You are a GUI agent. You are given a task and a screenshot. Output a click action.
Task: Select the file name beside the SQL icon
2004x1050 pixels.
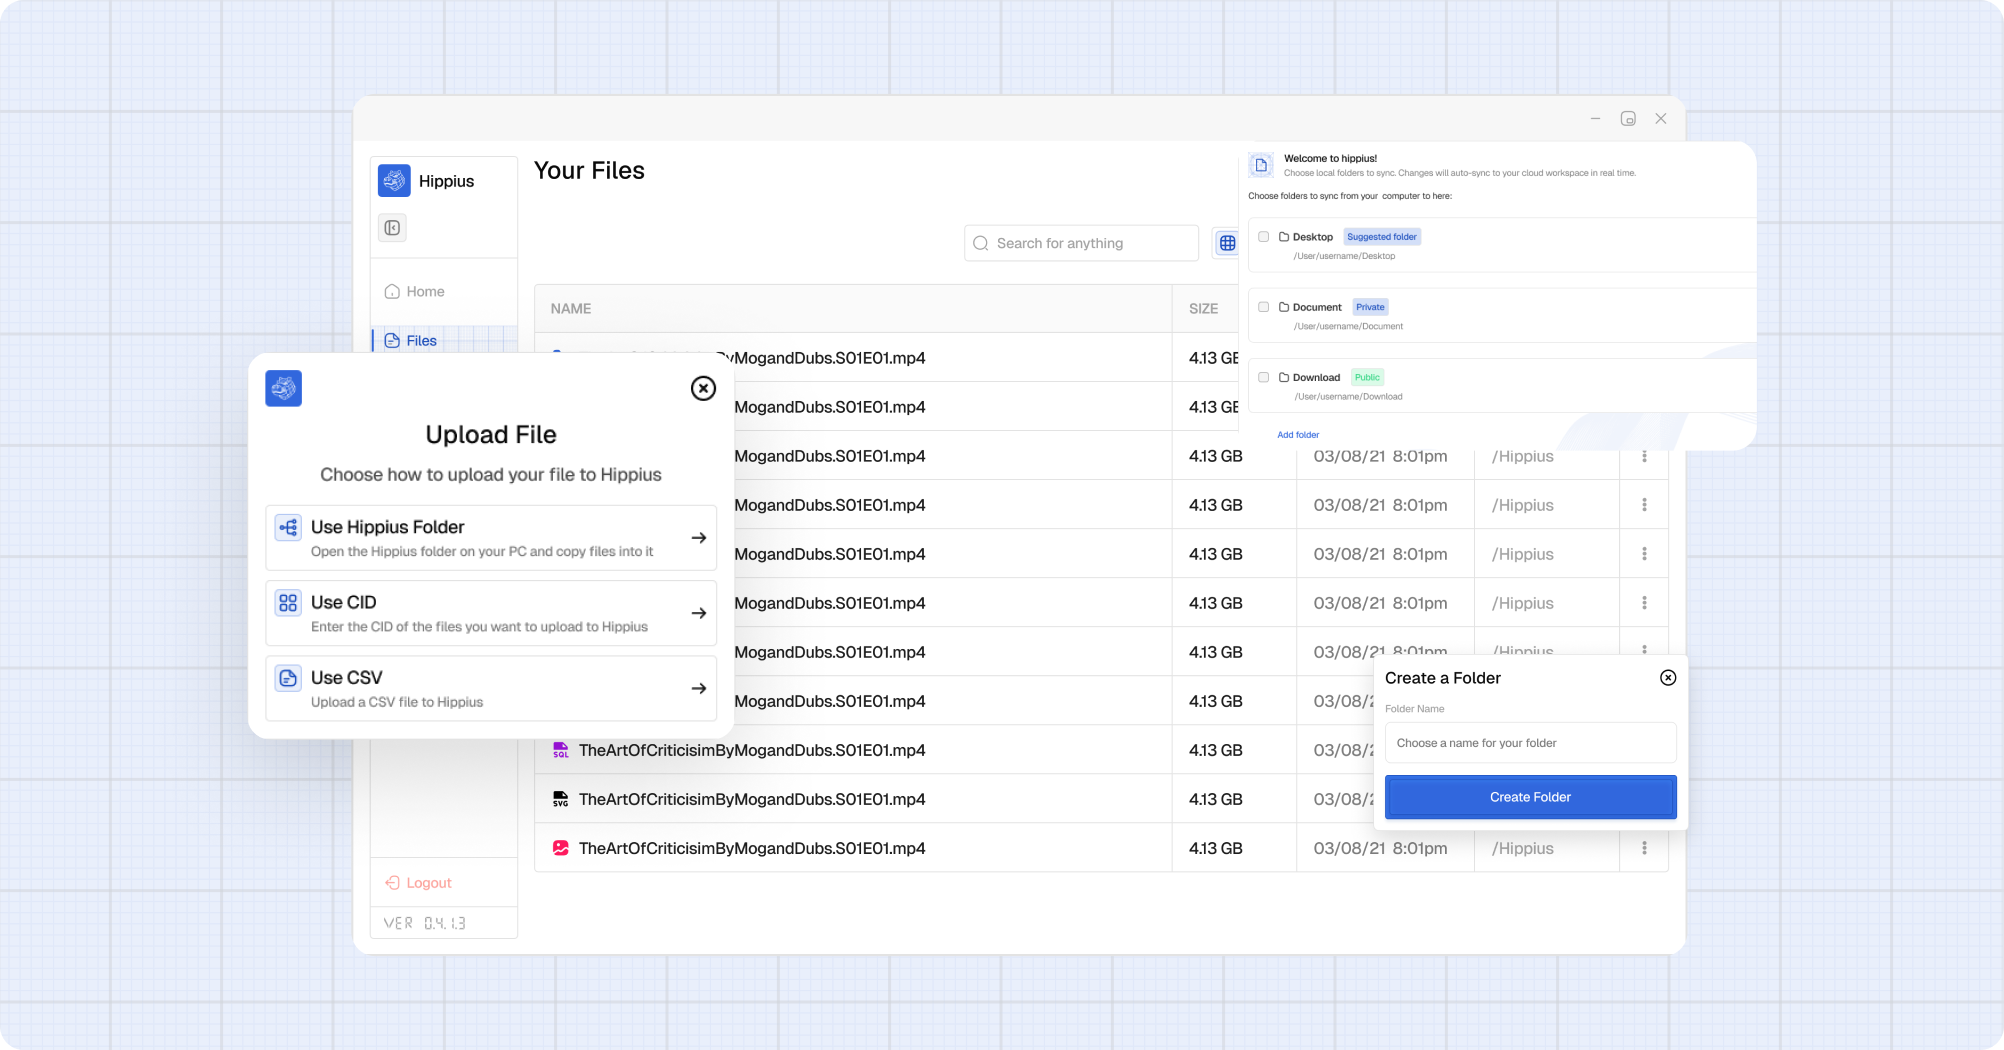click(x=752, y=750)
